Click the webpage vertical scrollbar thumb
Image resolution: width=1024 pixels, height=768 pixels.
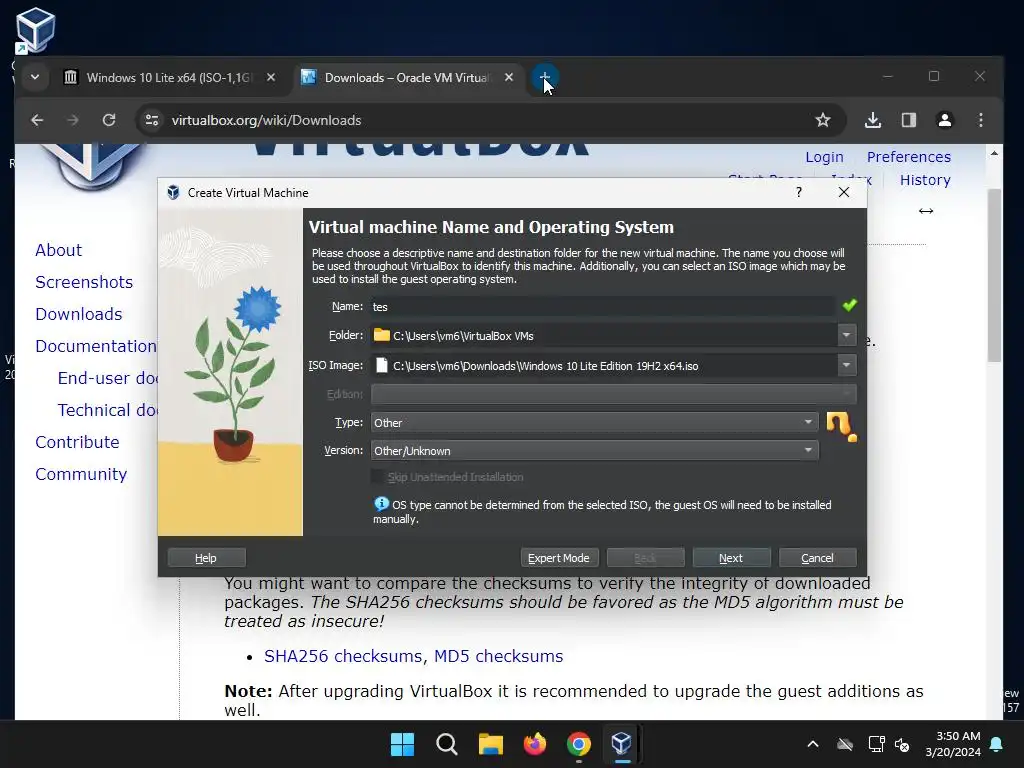994,275
